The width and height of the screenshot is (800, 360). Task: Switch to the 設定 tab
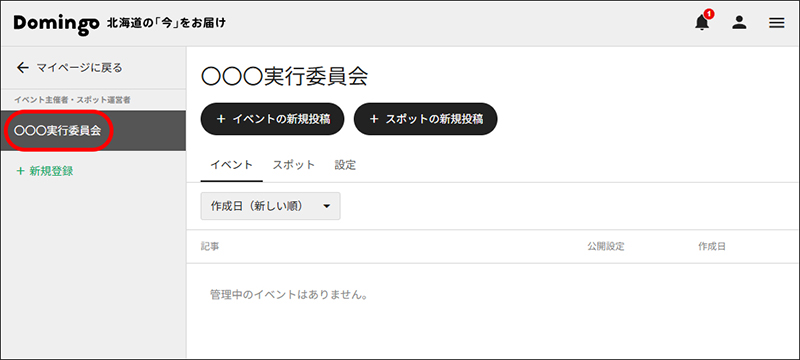[345, 165]
